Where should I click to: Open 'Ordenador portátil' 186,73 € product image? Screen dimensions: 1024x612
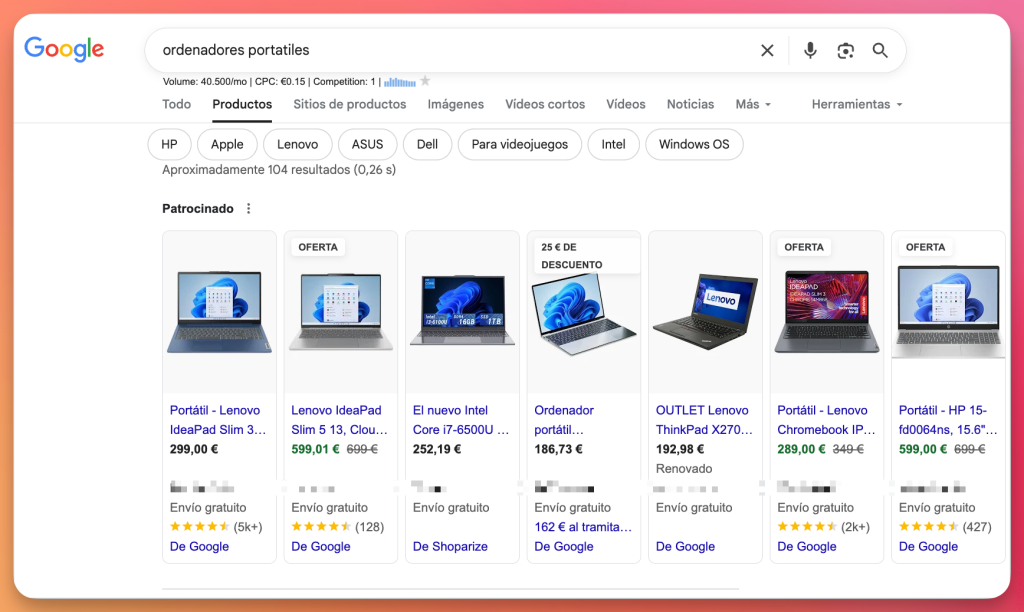(584, 314)
